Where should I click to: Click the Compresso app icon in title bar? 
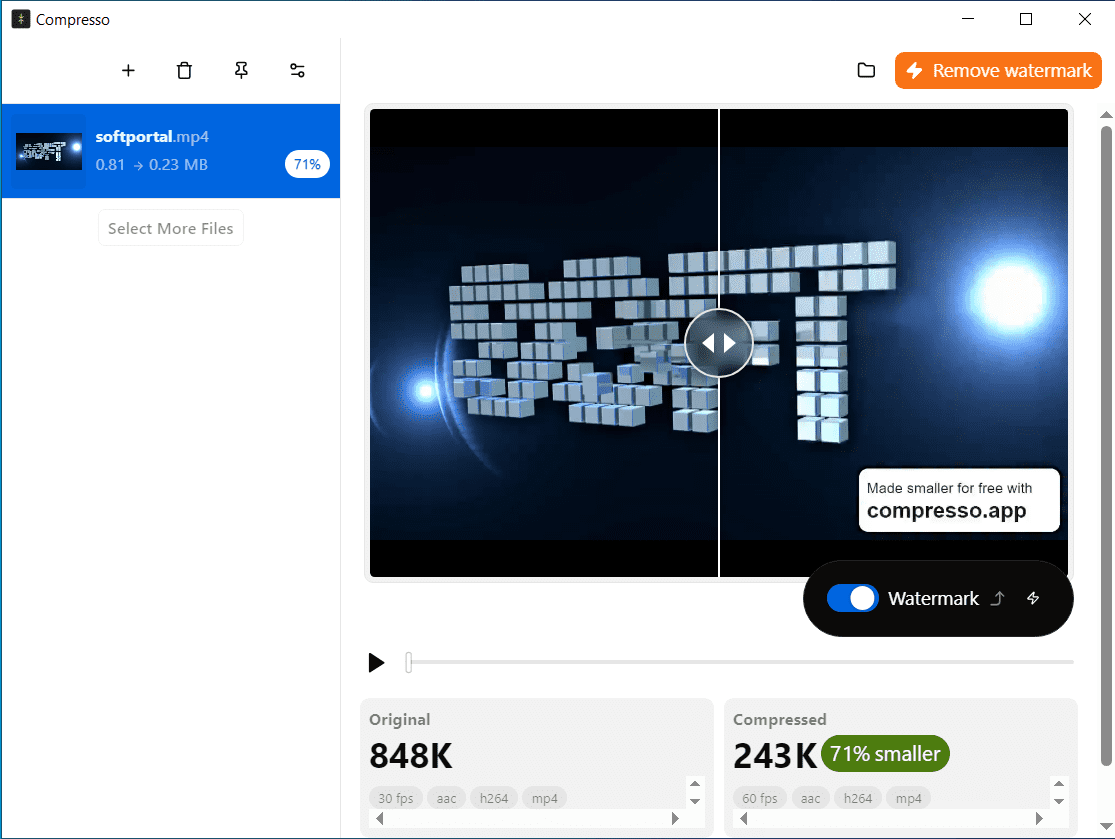pyautogui.click(x=21, y=19)
